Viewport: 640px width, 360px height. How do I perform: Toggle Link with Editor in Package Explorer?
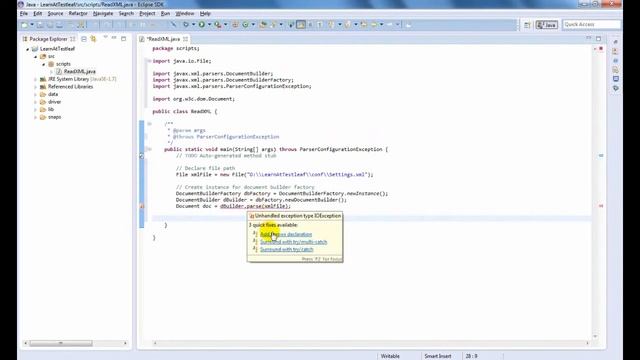(93, 39)
